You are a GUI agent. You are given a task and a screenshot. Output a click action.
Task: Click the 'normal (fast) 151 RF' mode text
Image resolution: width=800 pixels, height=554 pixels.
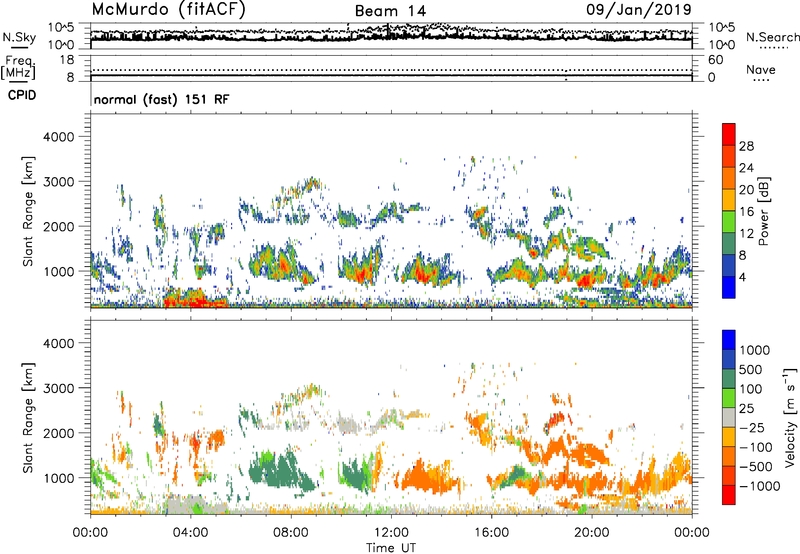click(x=161, y=99)
